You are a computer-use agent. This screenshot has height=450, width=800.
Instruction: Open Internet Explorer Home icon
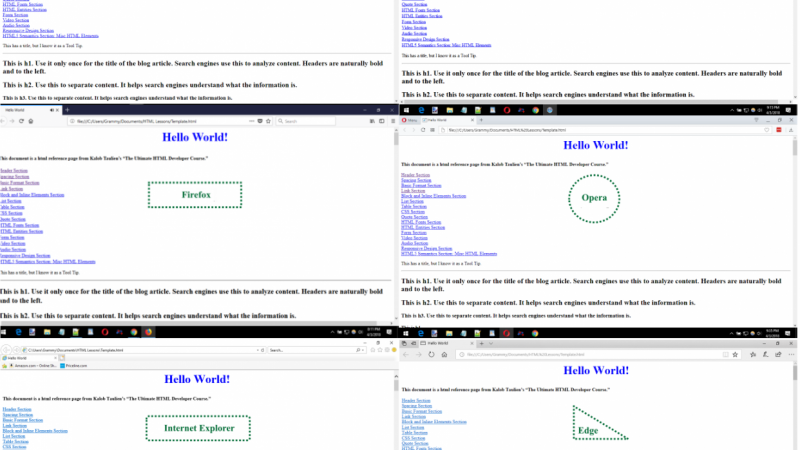tap(373, 350)
